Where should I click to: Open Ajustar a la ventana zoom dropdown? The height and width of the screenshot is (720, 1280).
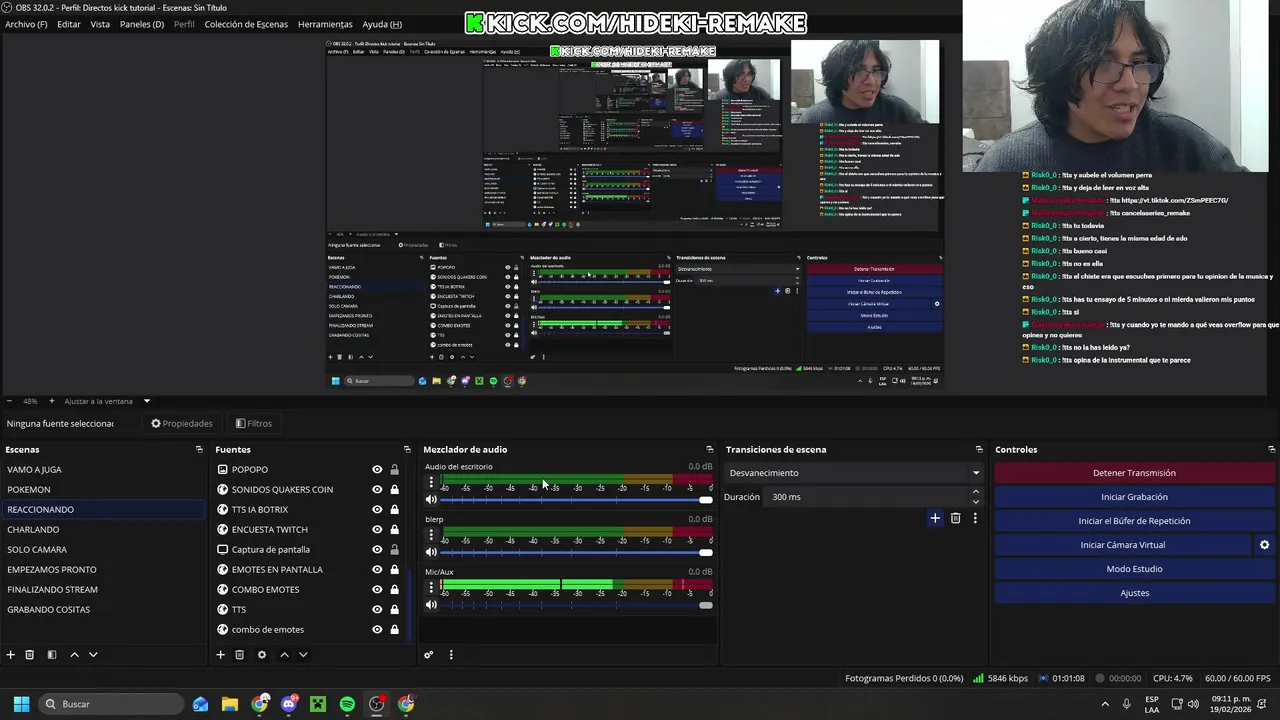click(x=107, y=401)
